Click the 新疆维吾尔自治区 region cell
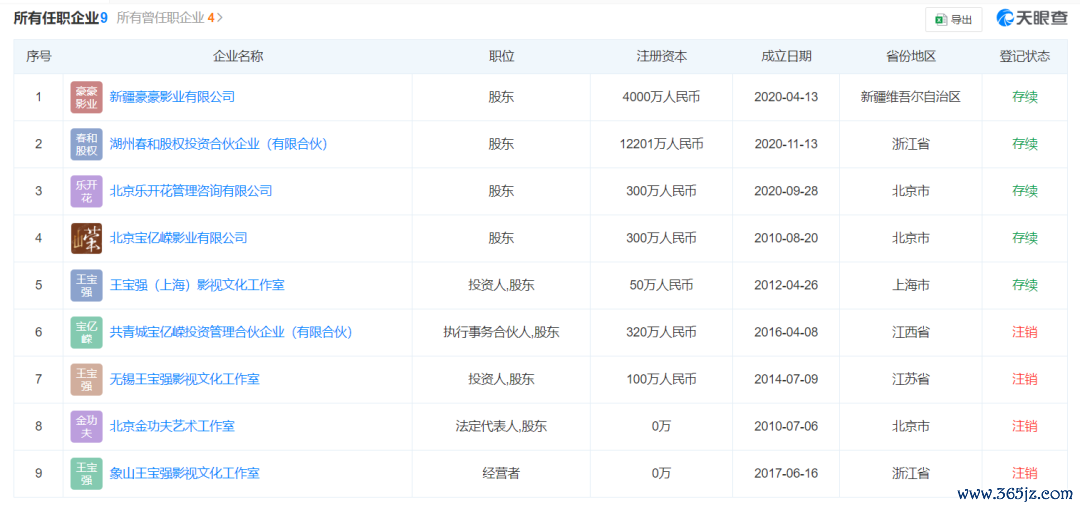The image size is (1080, 509). click(911, 97)
